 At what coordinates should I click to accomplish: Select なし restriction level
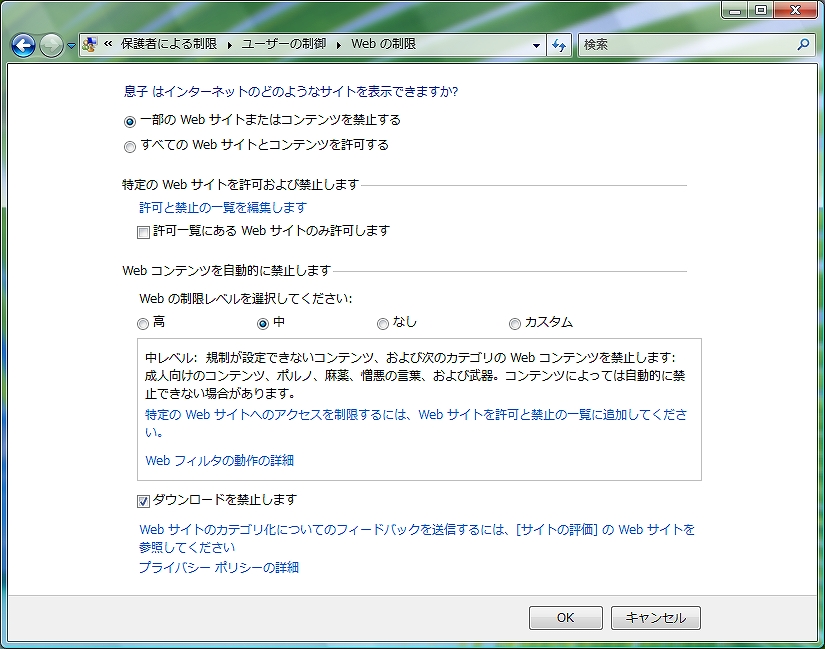click(x=383, y=324)
